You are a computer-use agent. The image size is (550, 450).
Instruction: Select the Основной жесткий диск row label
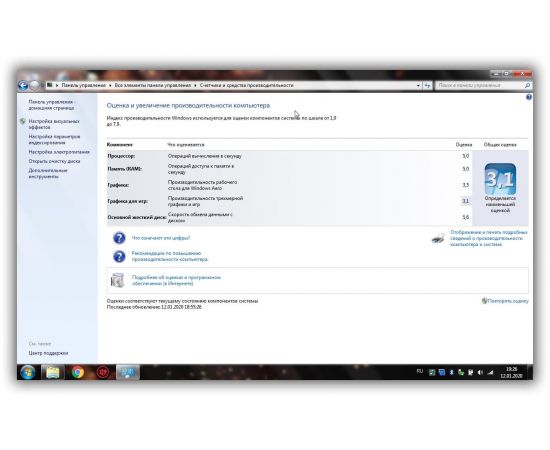click(137, 217)
